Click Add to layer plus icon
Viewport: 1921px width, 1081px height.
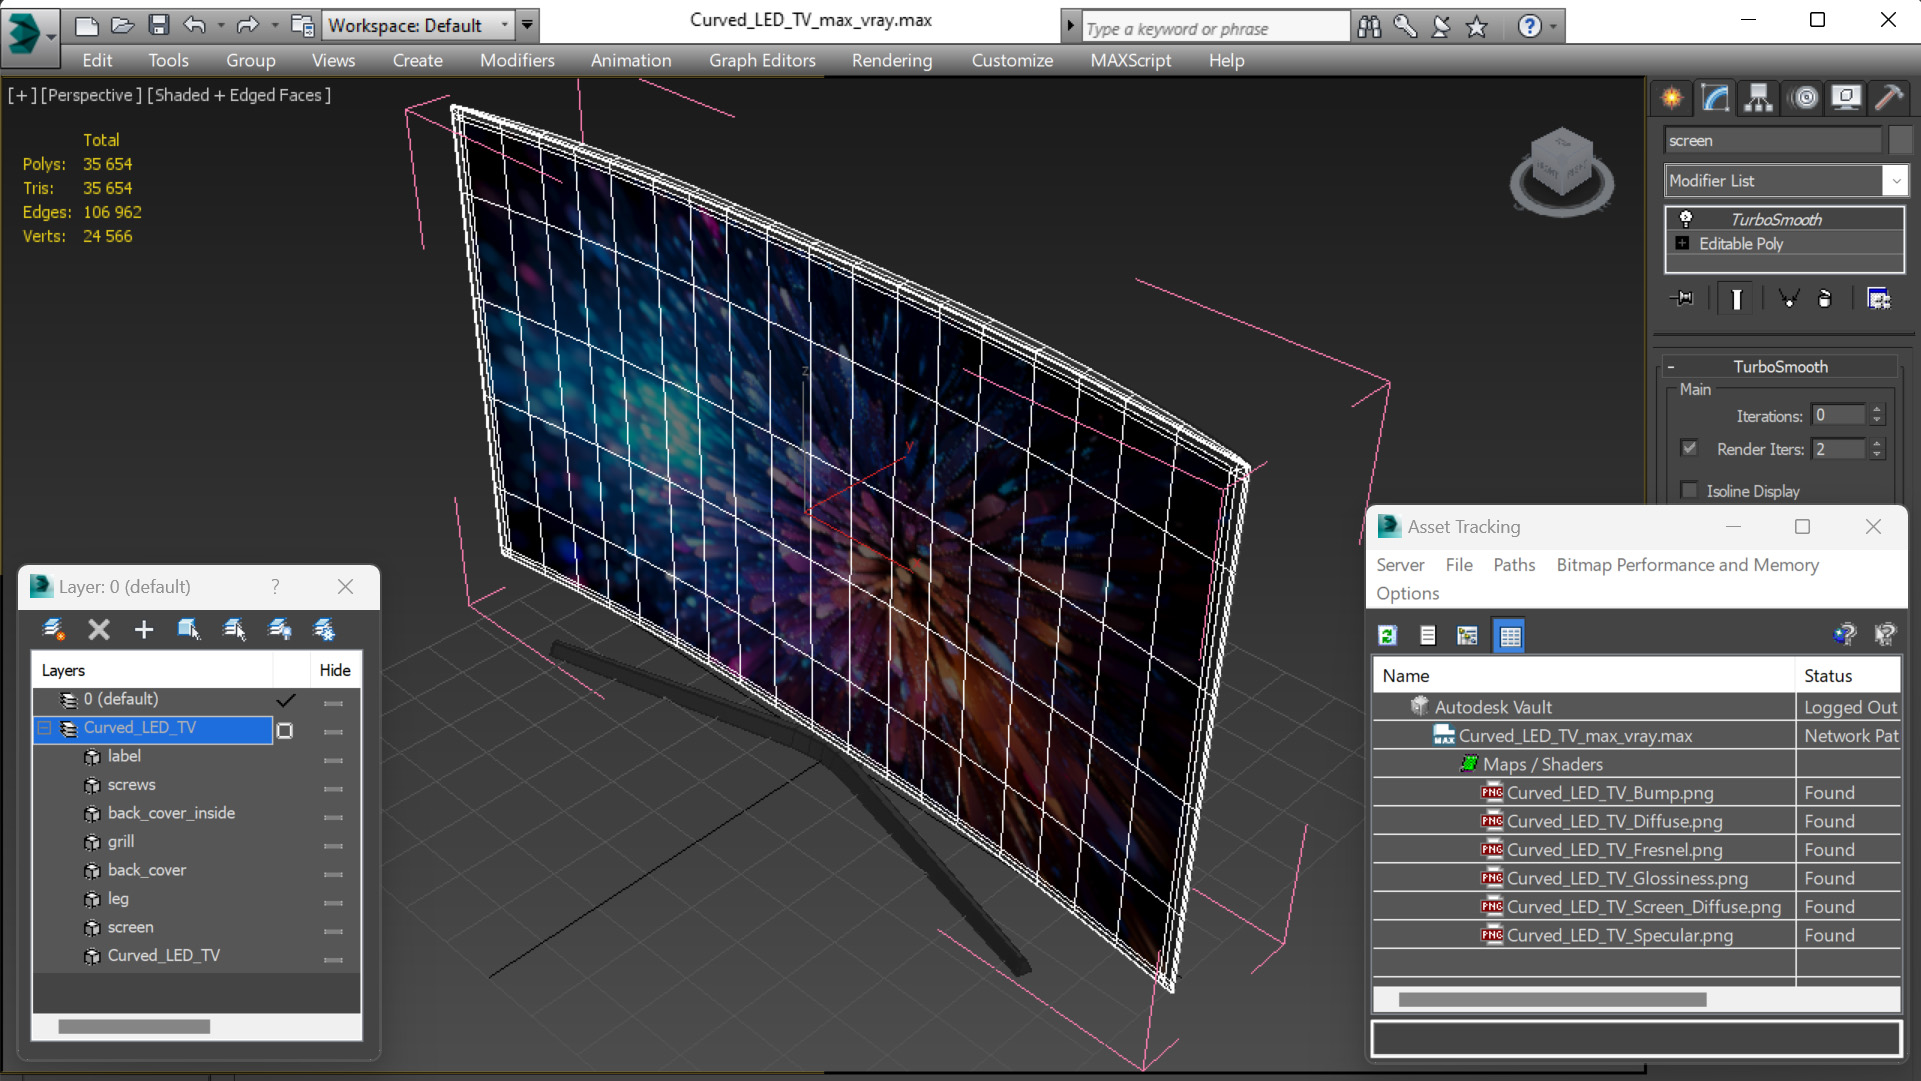click(144, 629)
